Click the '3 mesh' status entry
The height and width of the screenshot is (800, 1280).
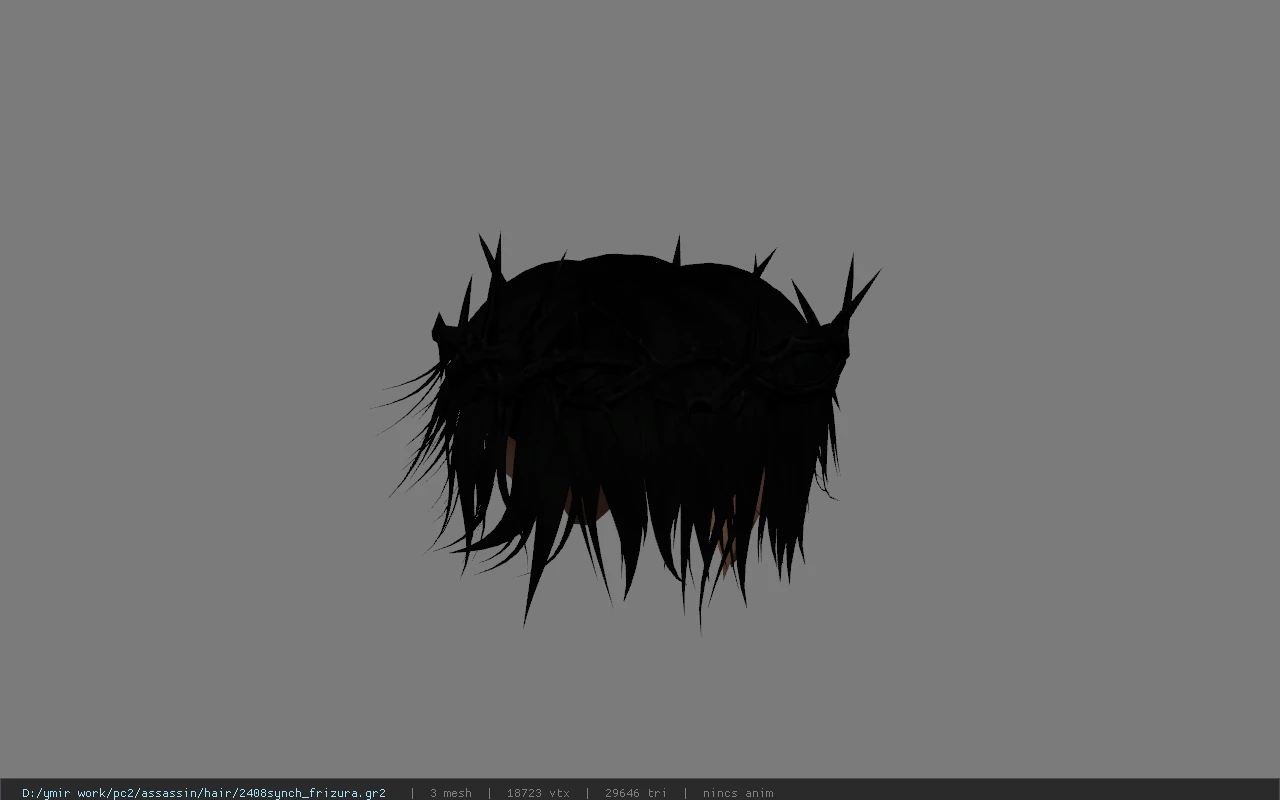(x=451, y=793)
